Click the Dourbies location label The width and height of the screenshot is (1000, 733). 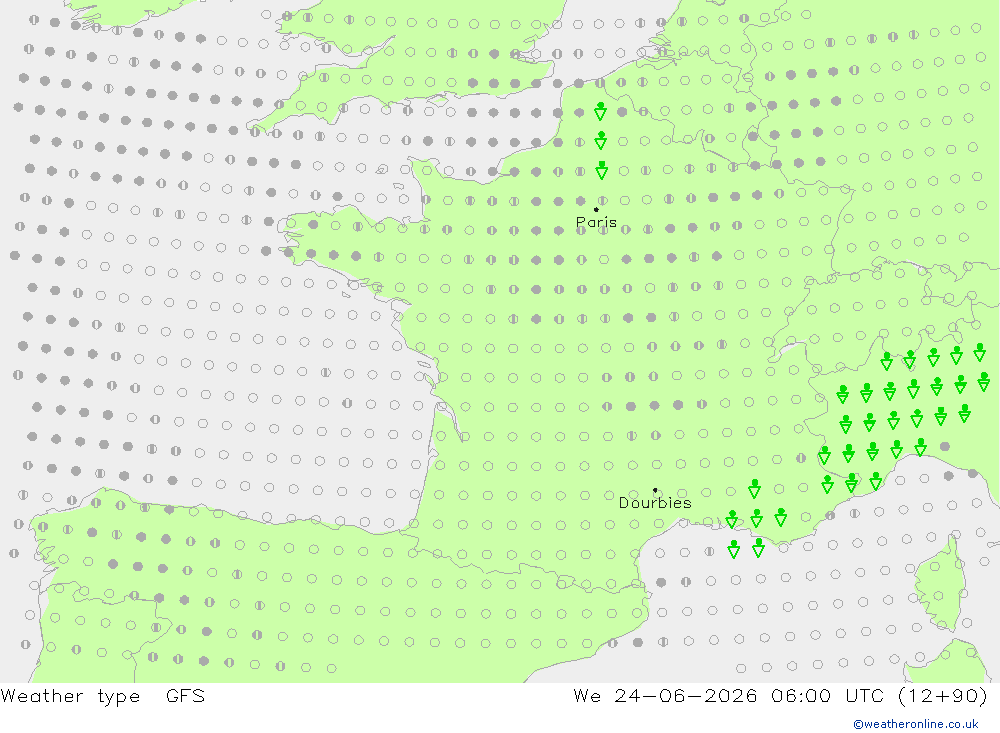pyautogui.click(x=655, y=503)
